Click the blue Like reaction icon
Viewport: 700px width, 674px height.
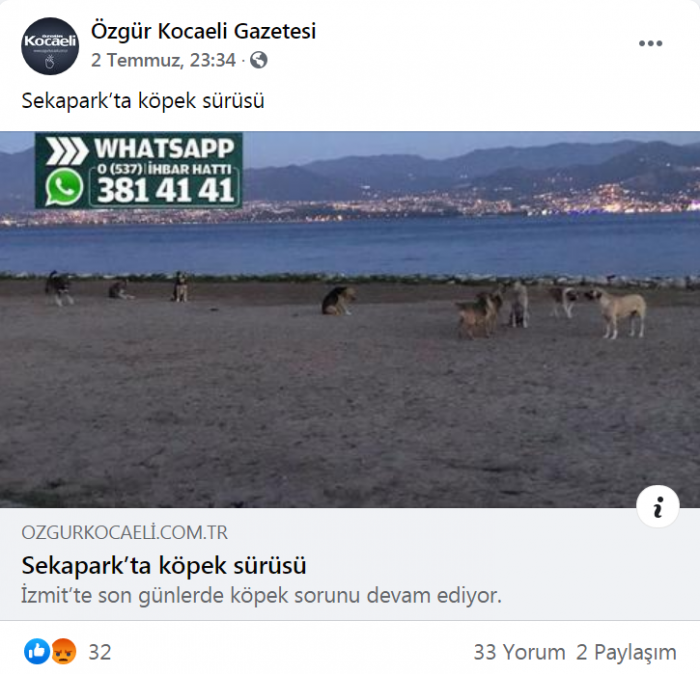click(37, 652)
